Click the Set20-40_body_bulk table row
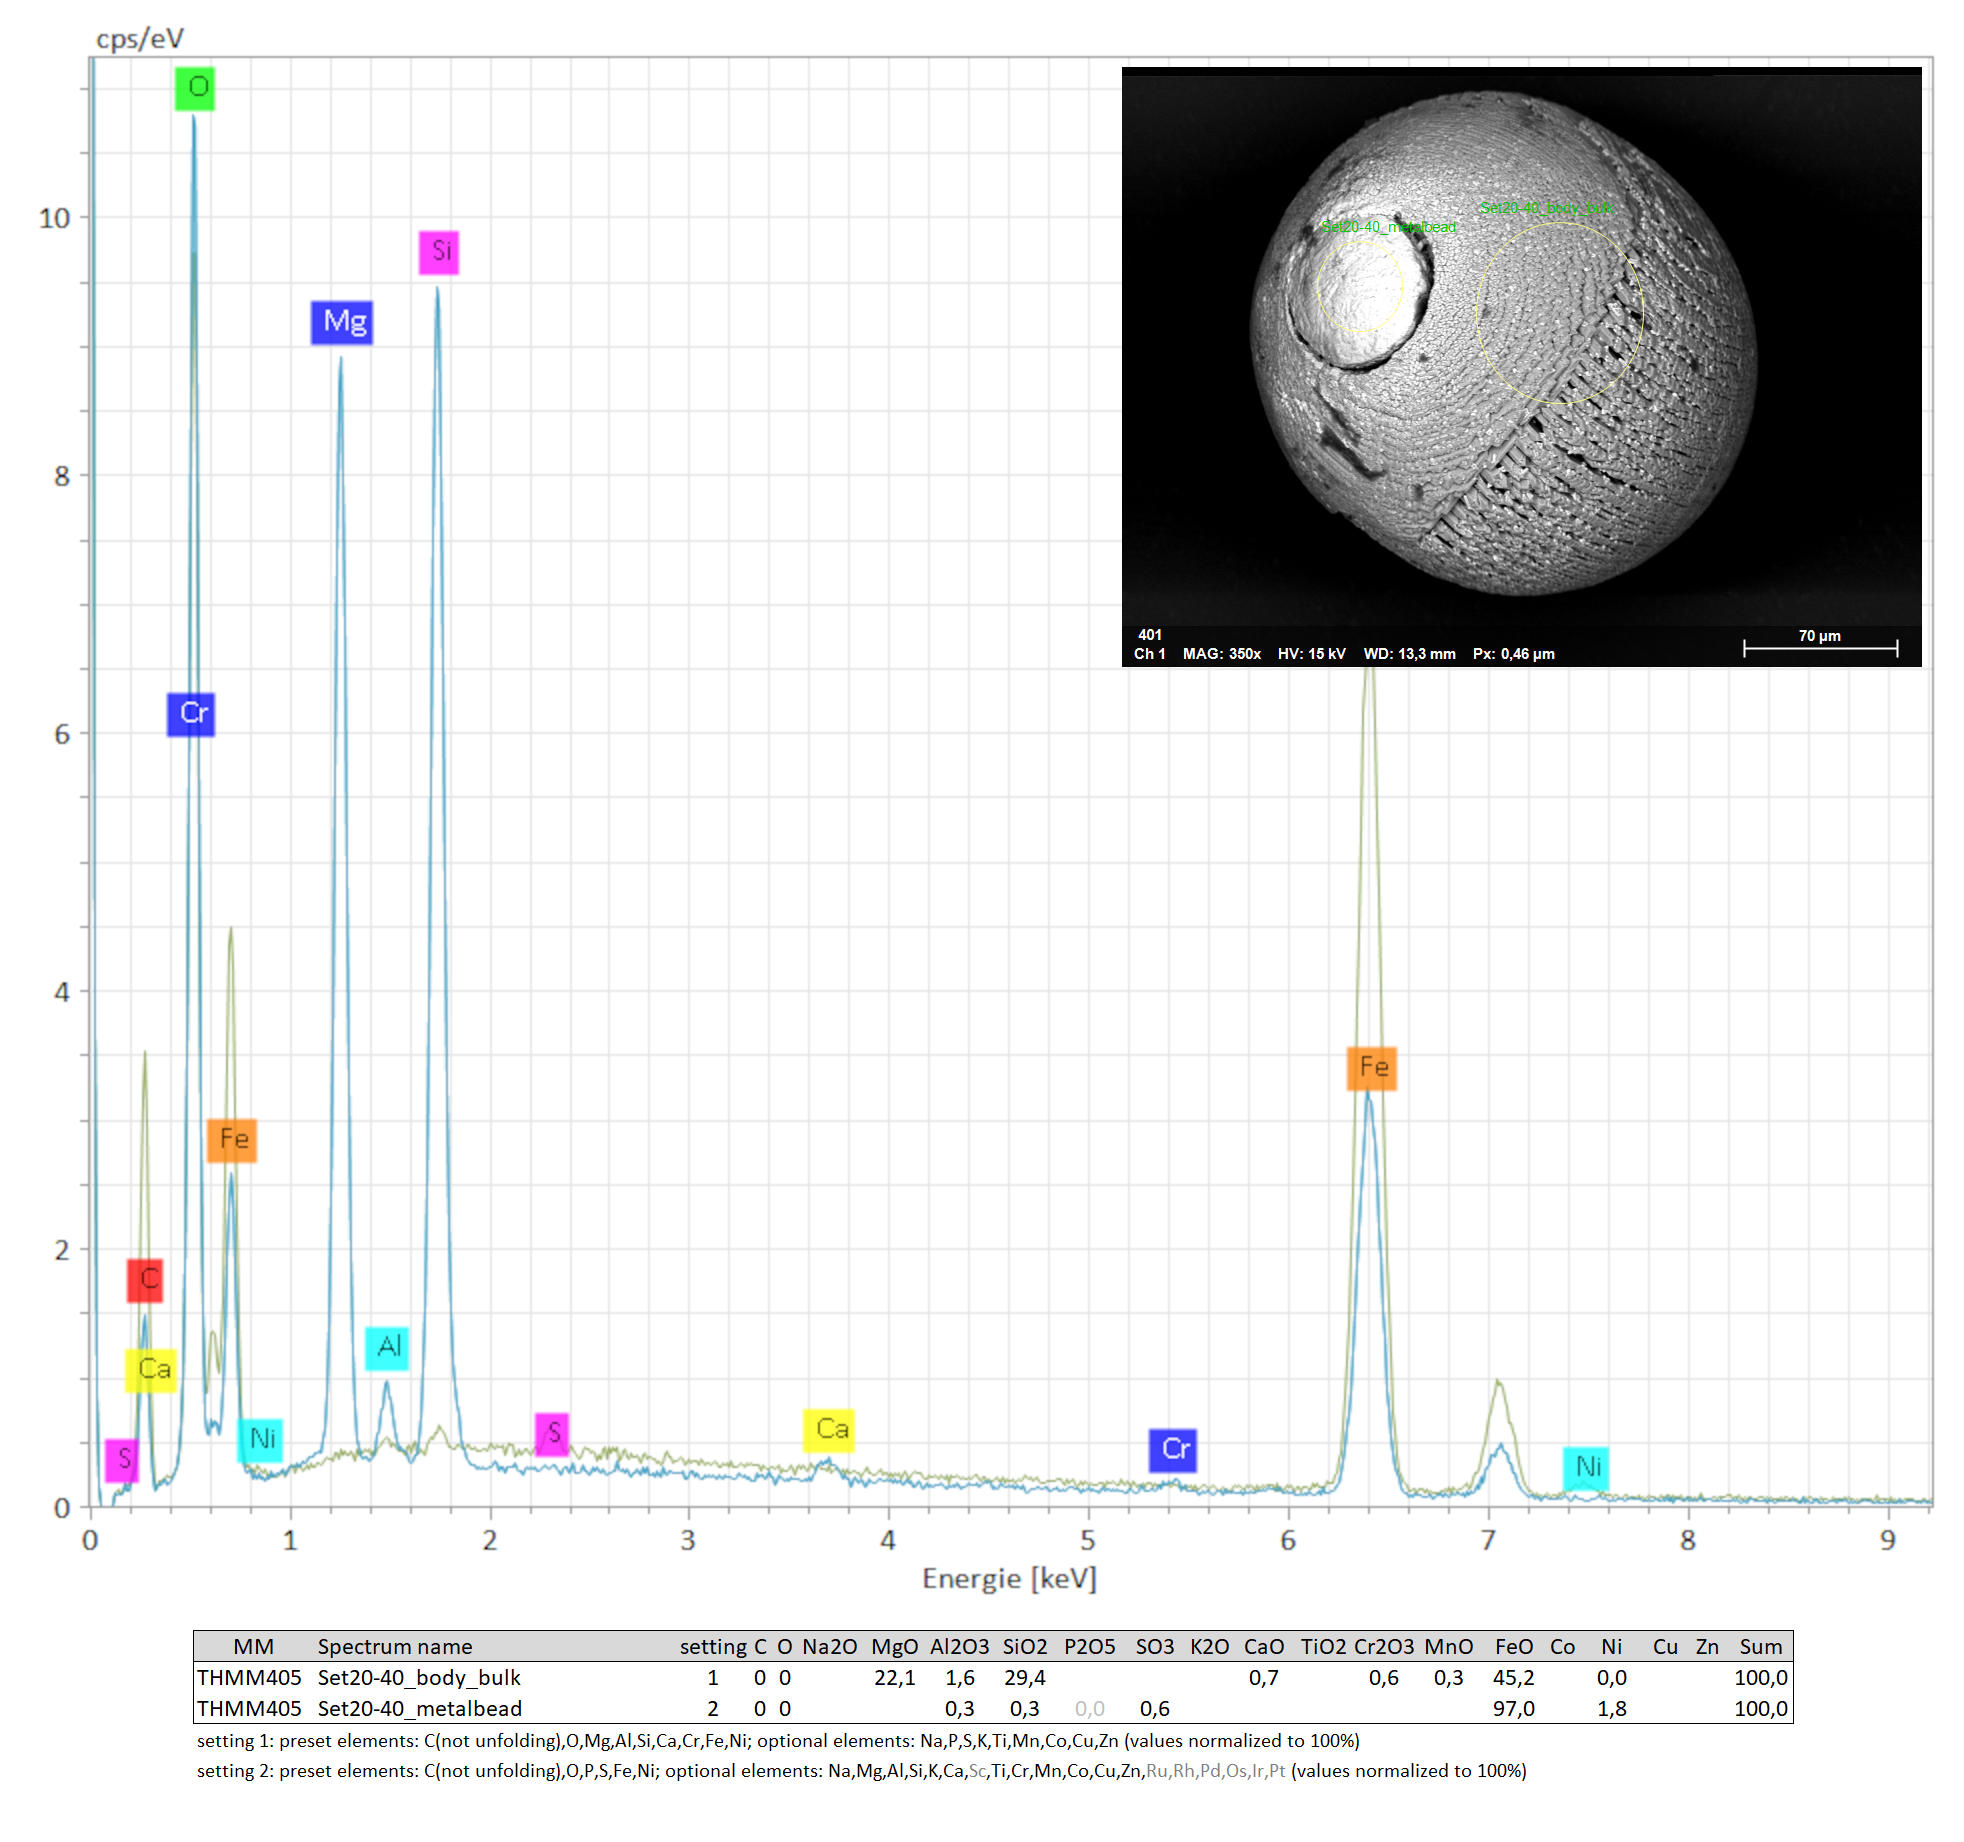 click(419, 1677)
